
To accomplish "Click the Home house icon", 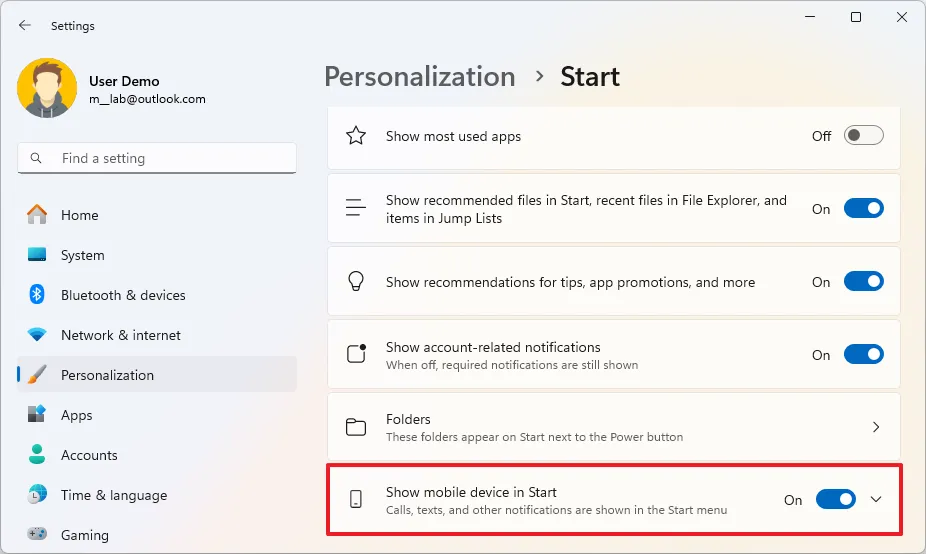I will coord(37,214).
